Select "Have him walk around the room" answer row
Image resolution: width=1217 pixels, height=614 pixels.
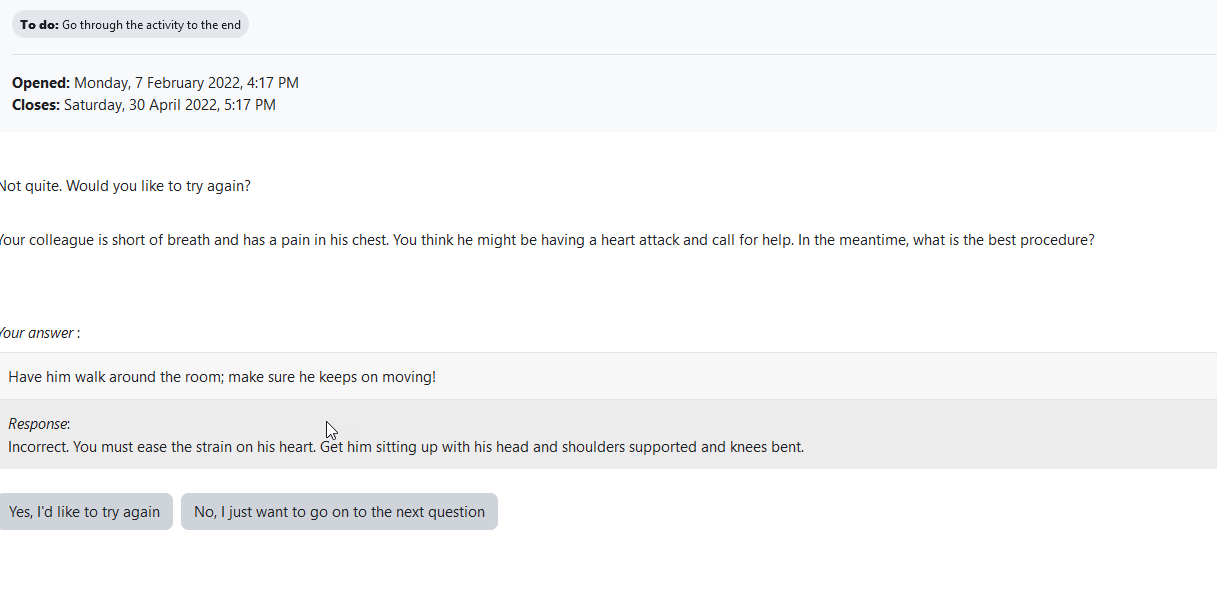[x=608, y=377]
